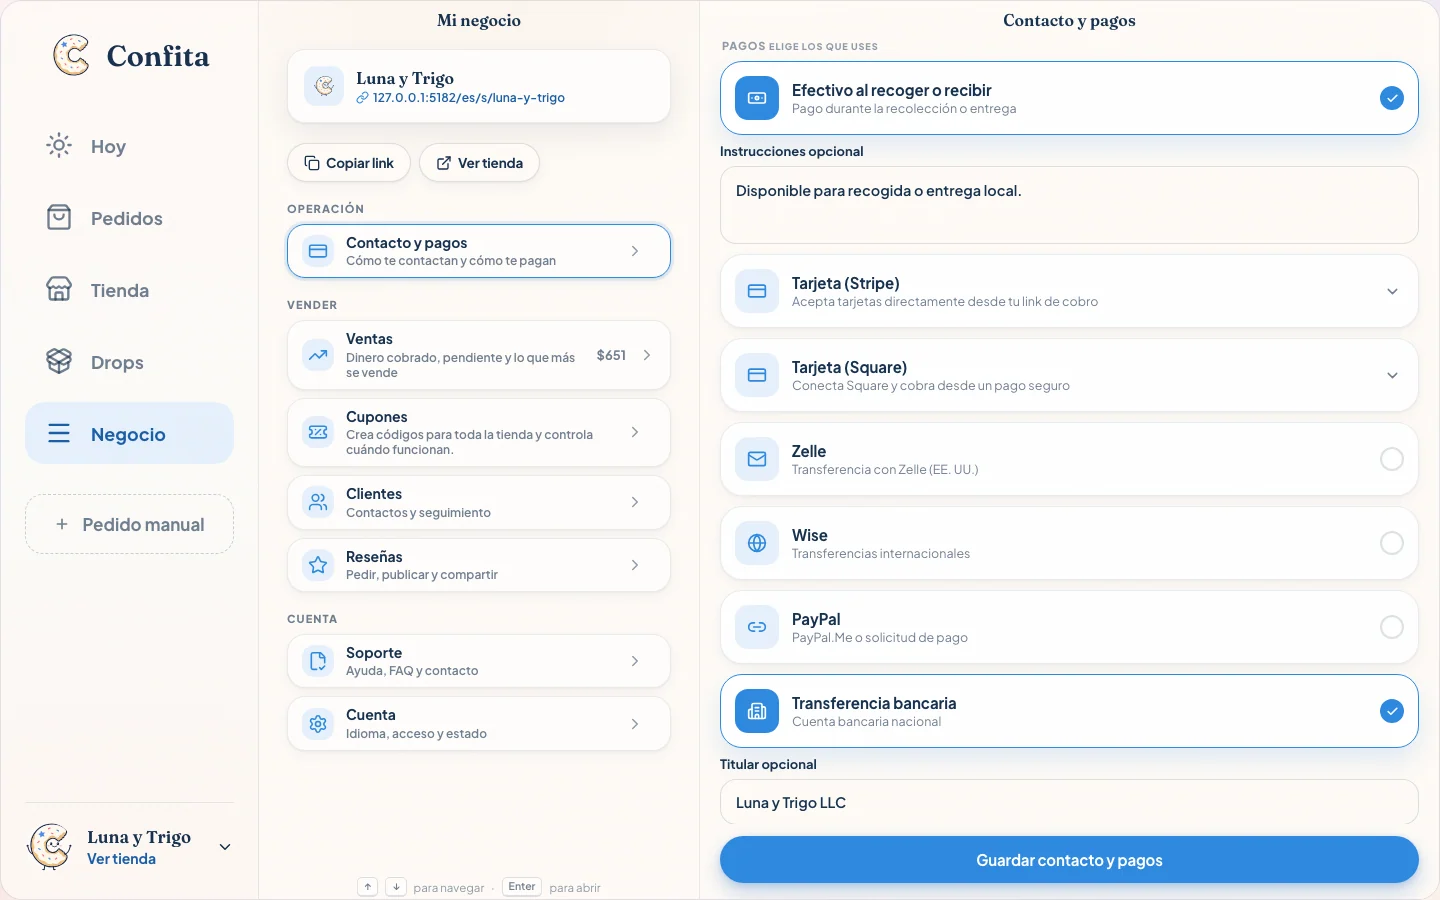The image size is (1440, 900).
Task: Click the box icon for Drops
Action: pos(59,362)
